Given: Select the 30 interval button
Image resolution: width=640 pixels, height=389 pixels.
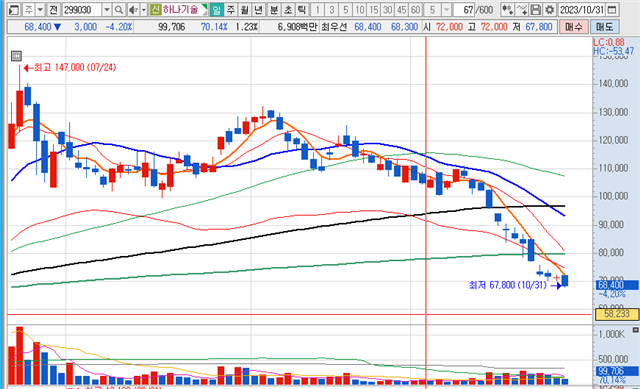Looking at the screenshot, I should click(388, 9).
